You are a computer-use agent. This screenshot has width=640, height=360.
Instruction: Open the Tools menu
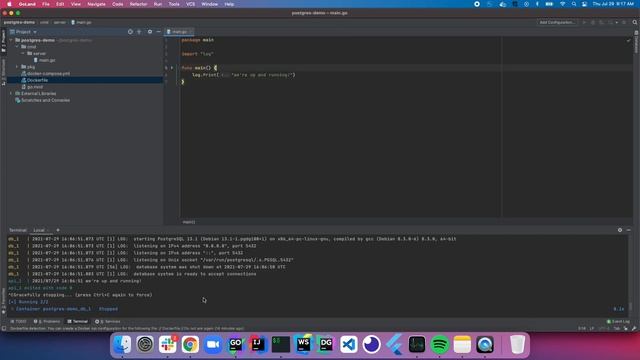(174, 4)
